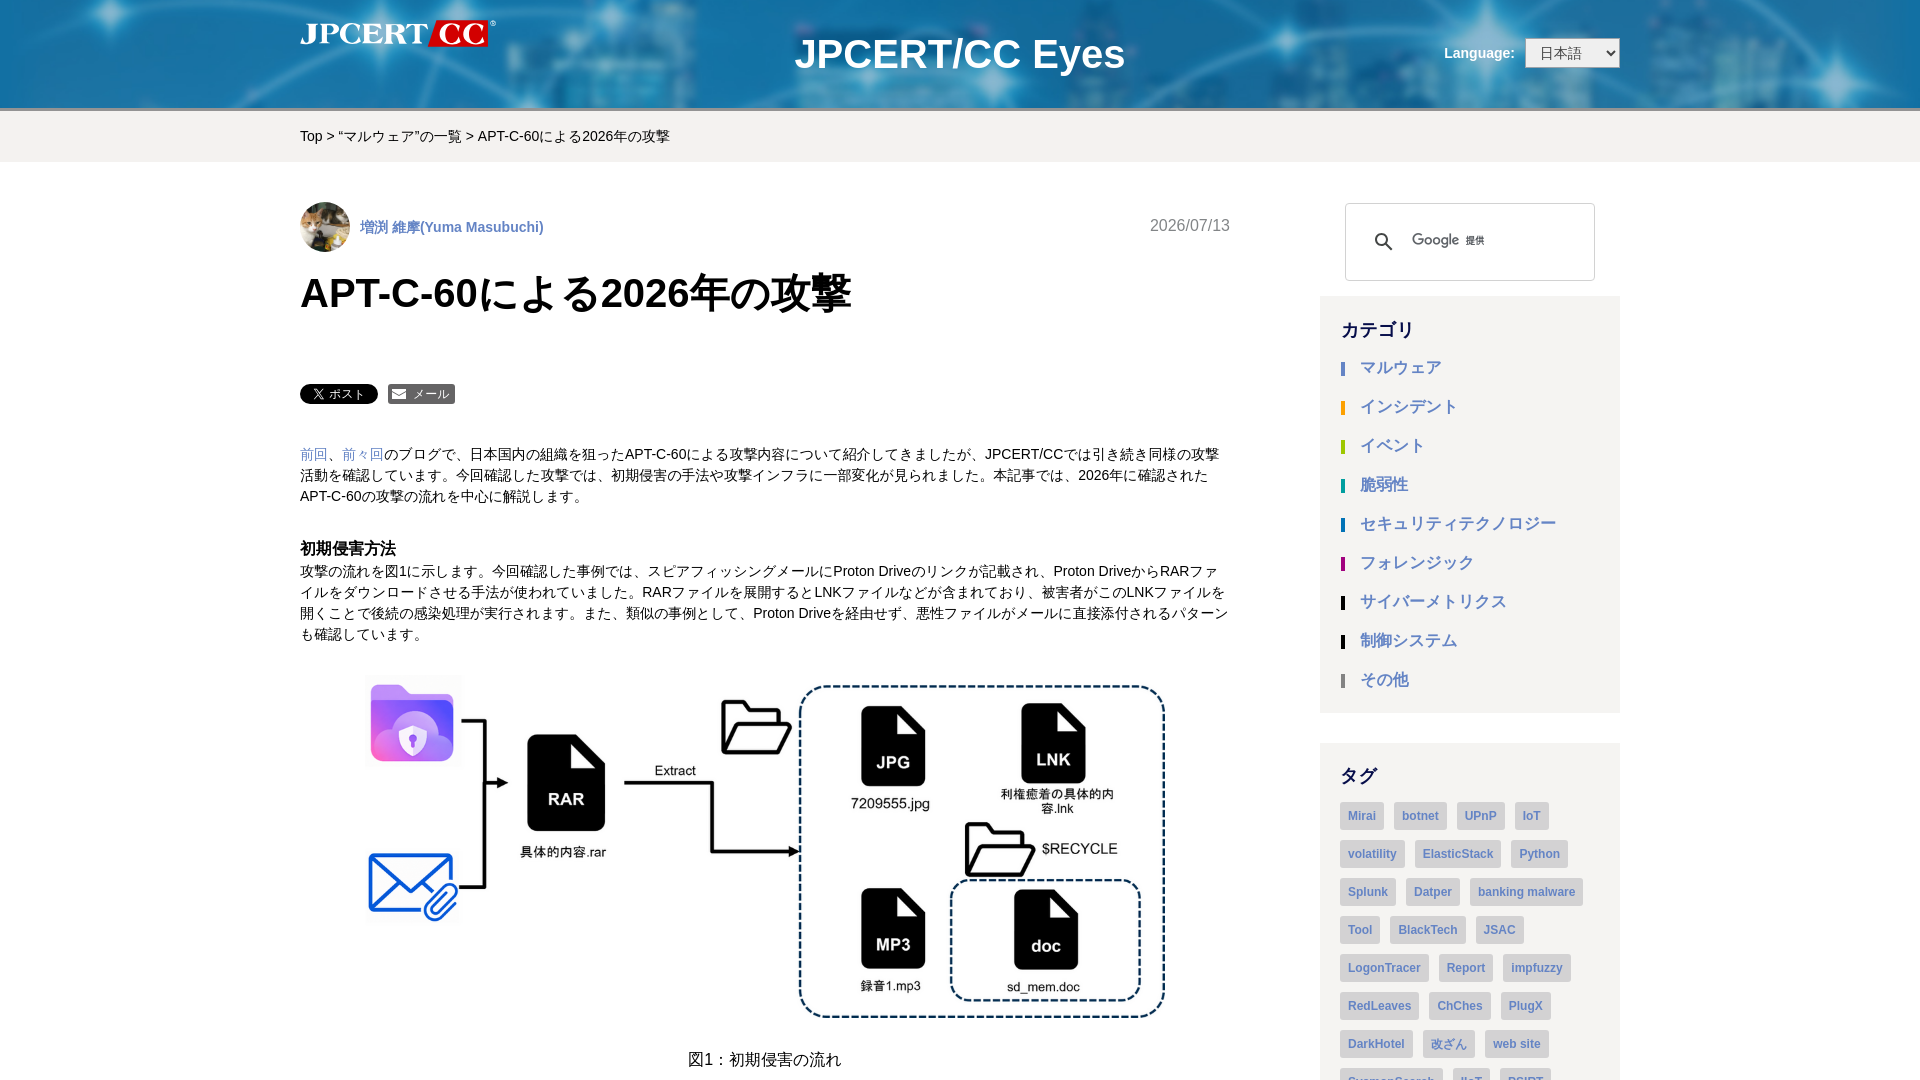
Task: Select the banking malware tag
Action: coord(1526,892)
